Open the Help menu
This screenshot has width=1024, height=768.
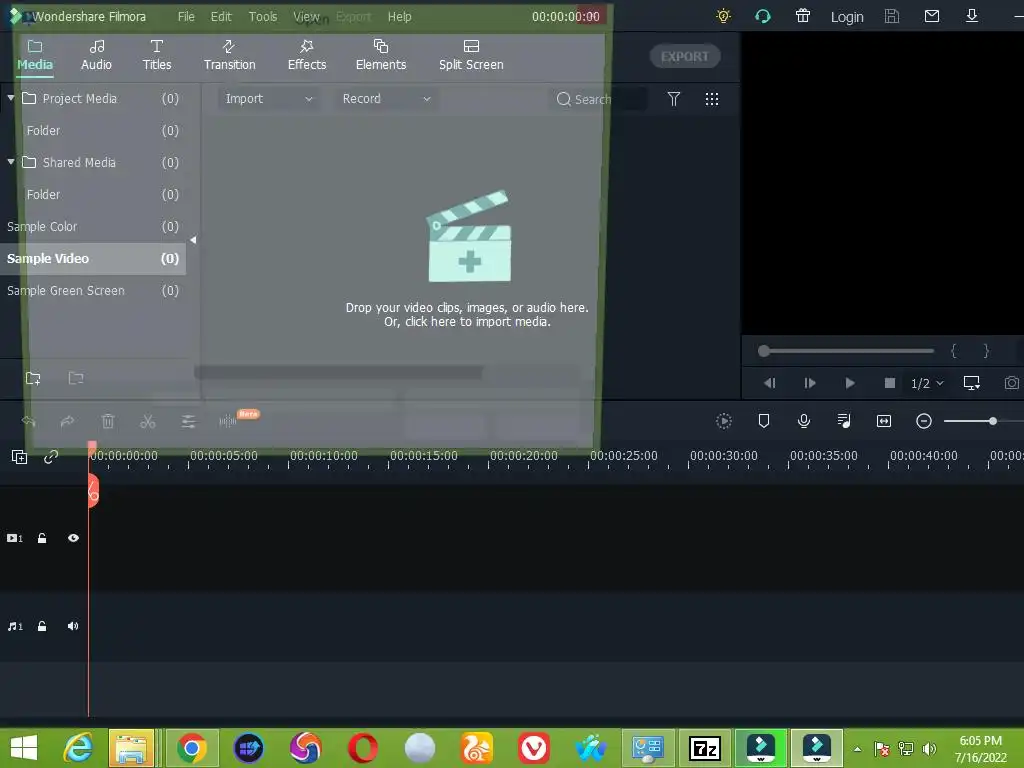(399, 16)
